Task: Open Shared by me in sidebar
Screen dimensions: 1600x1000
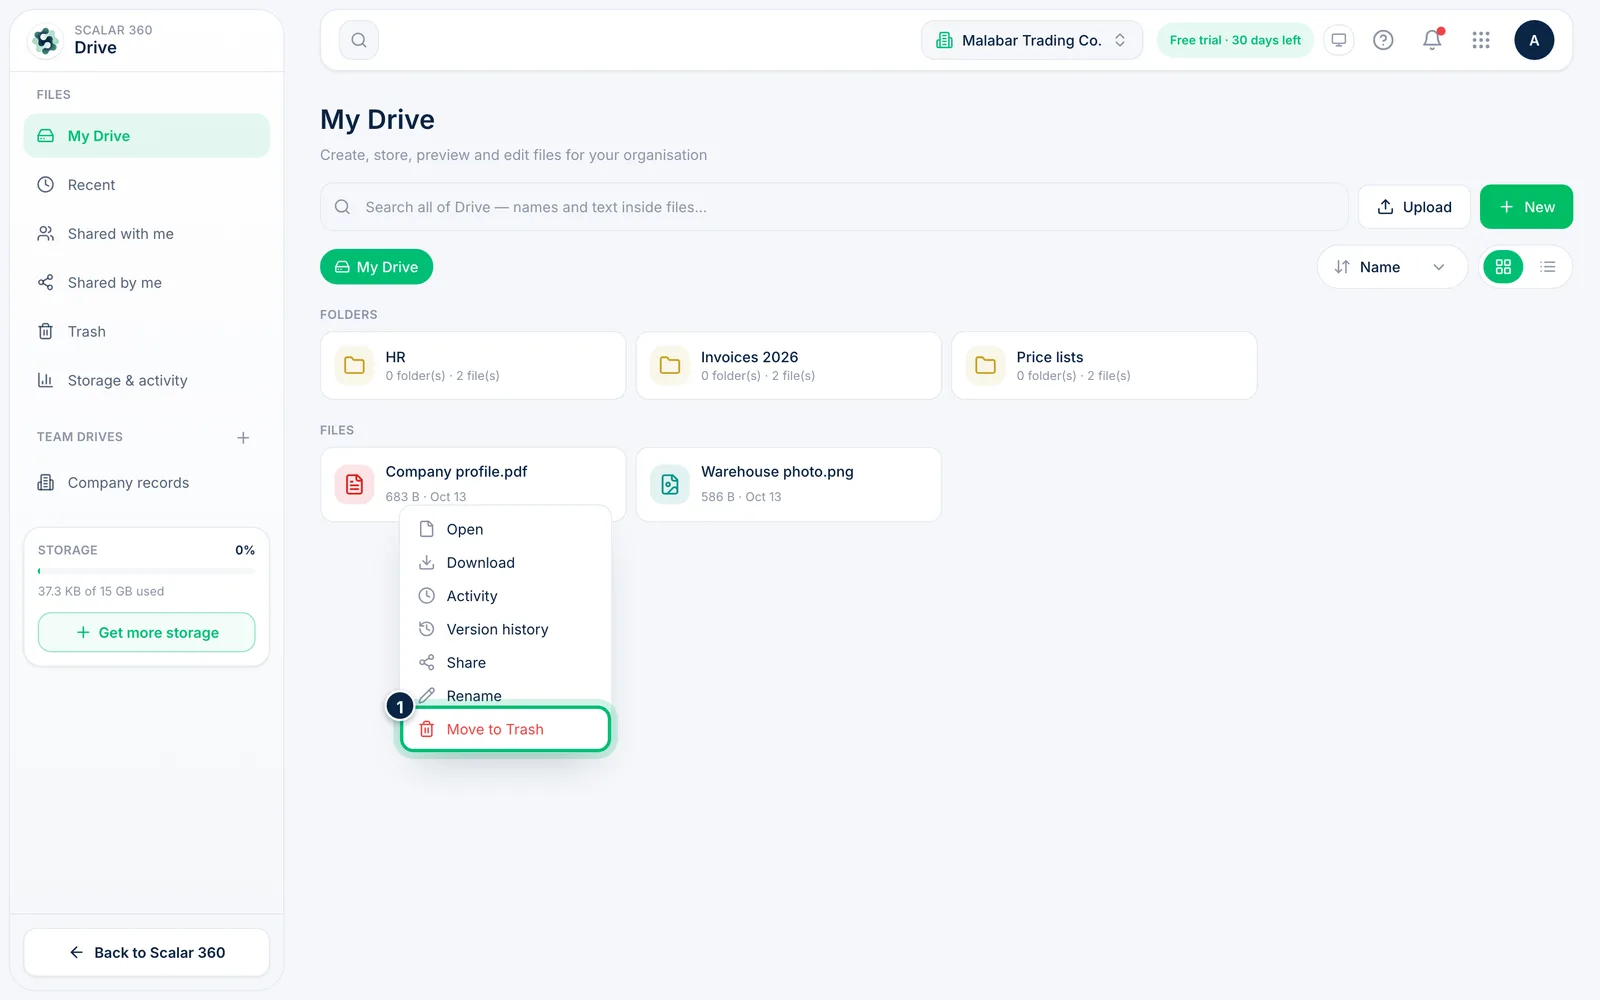Action: [x=146, y=283]
